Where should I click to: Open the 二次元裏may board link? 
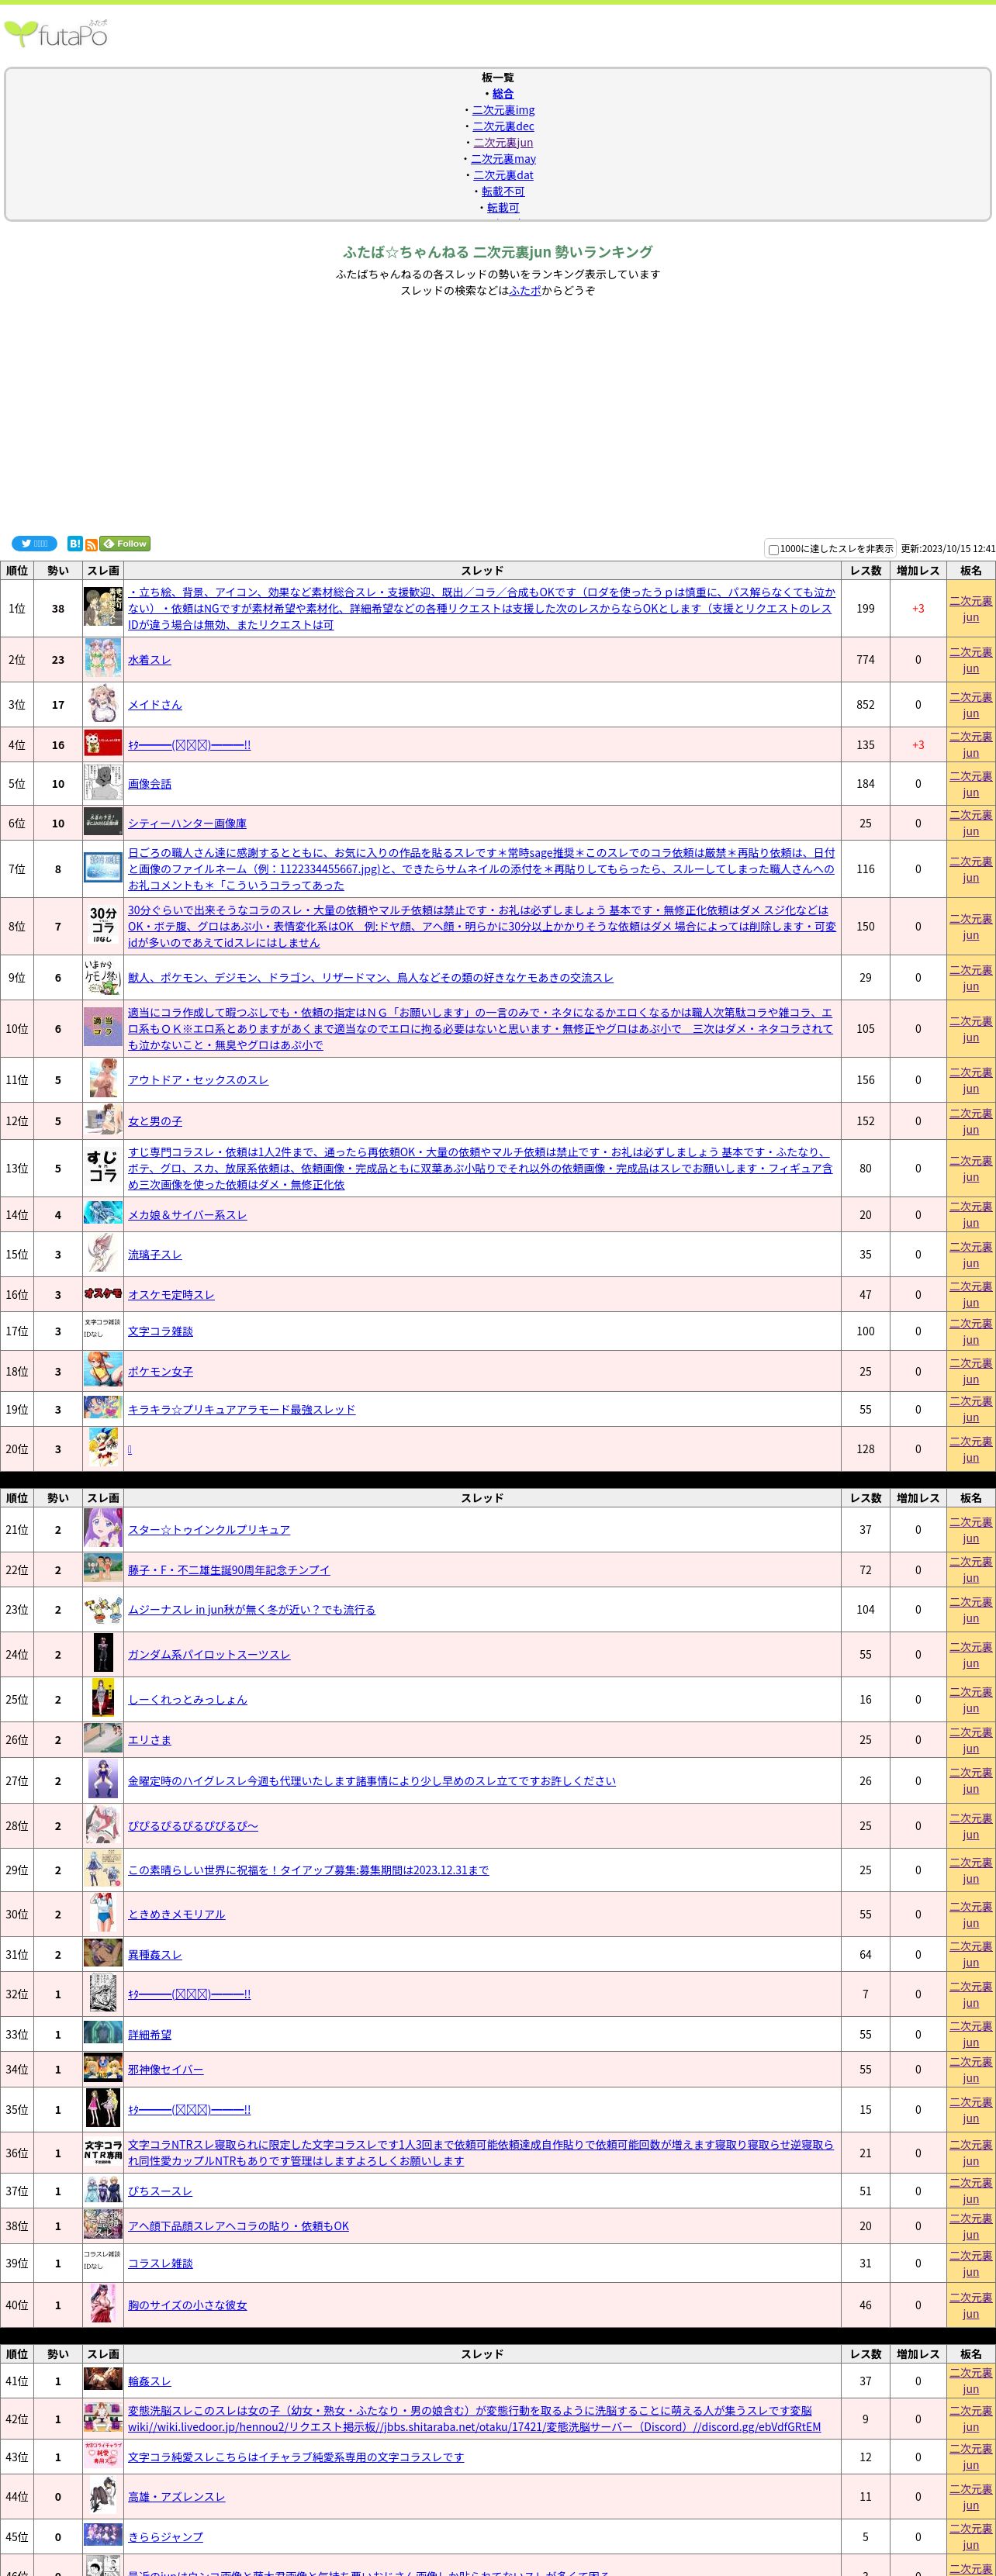point(503,159)
